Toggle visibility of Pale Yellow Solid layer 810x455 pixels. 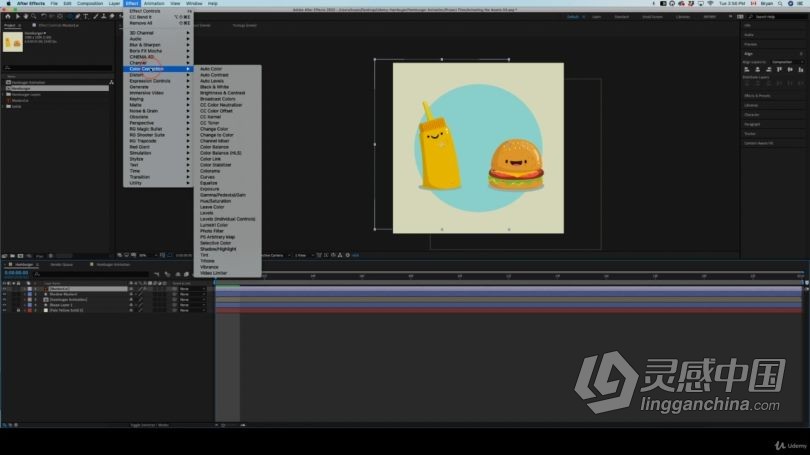tap(5, 310)
